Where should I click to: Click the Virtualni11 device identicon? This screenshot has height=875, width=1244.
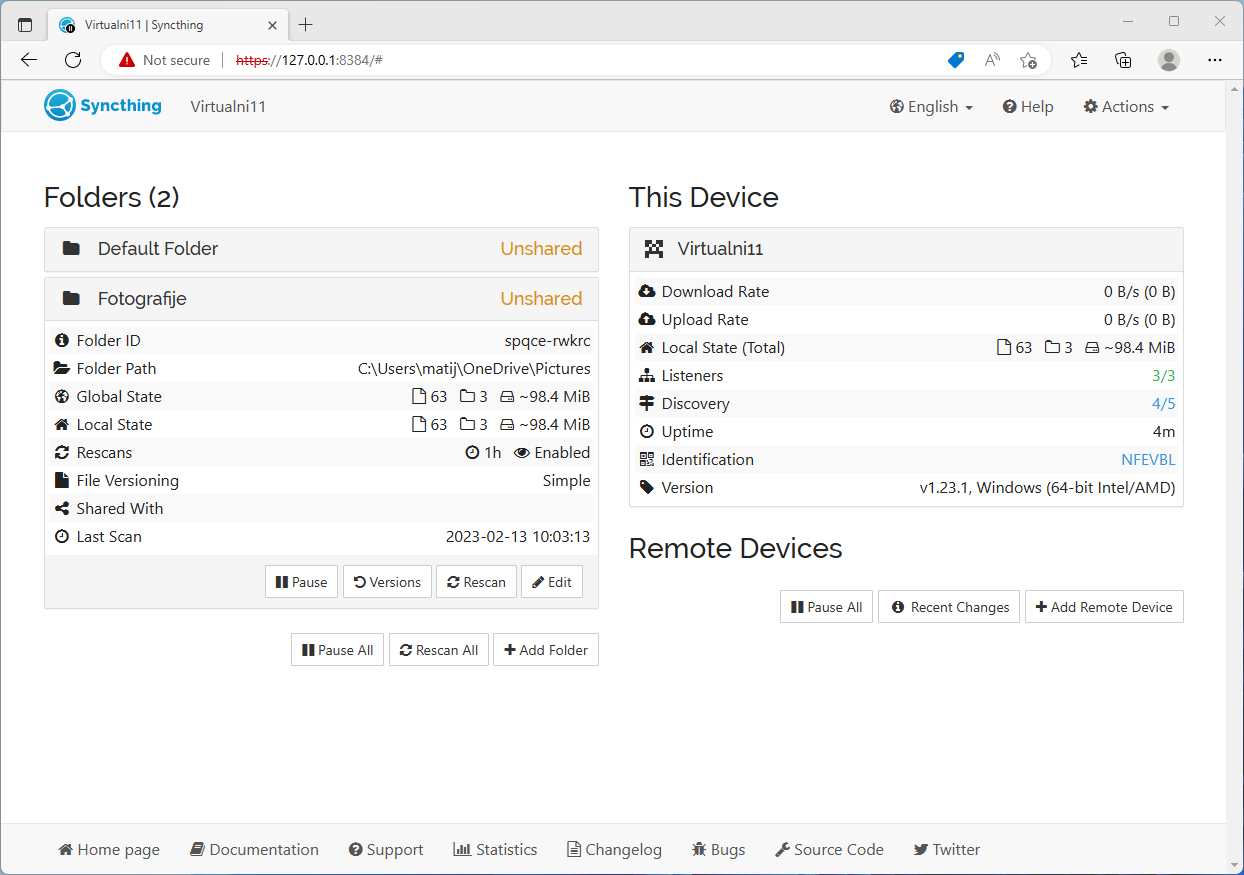coord(654,249)
